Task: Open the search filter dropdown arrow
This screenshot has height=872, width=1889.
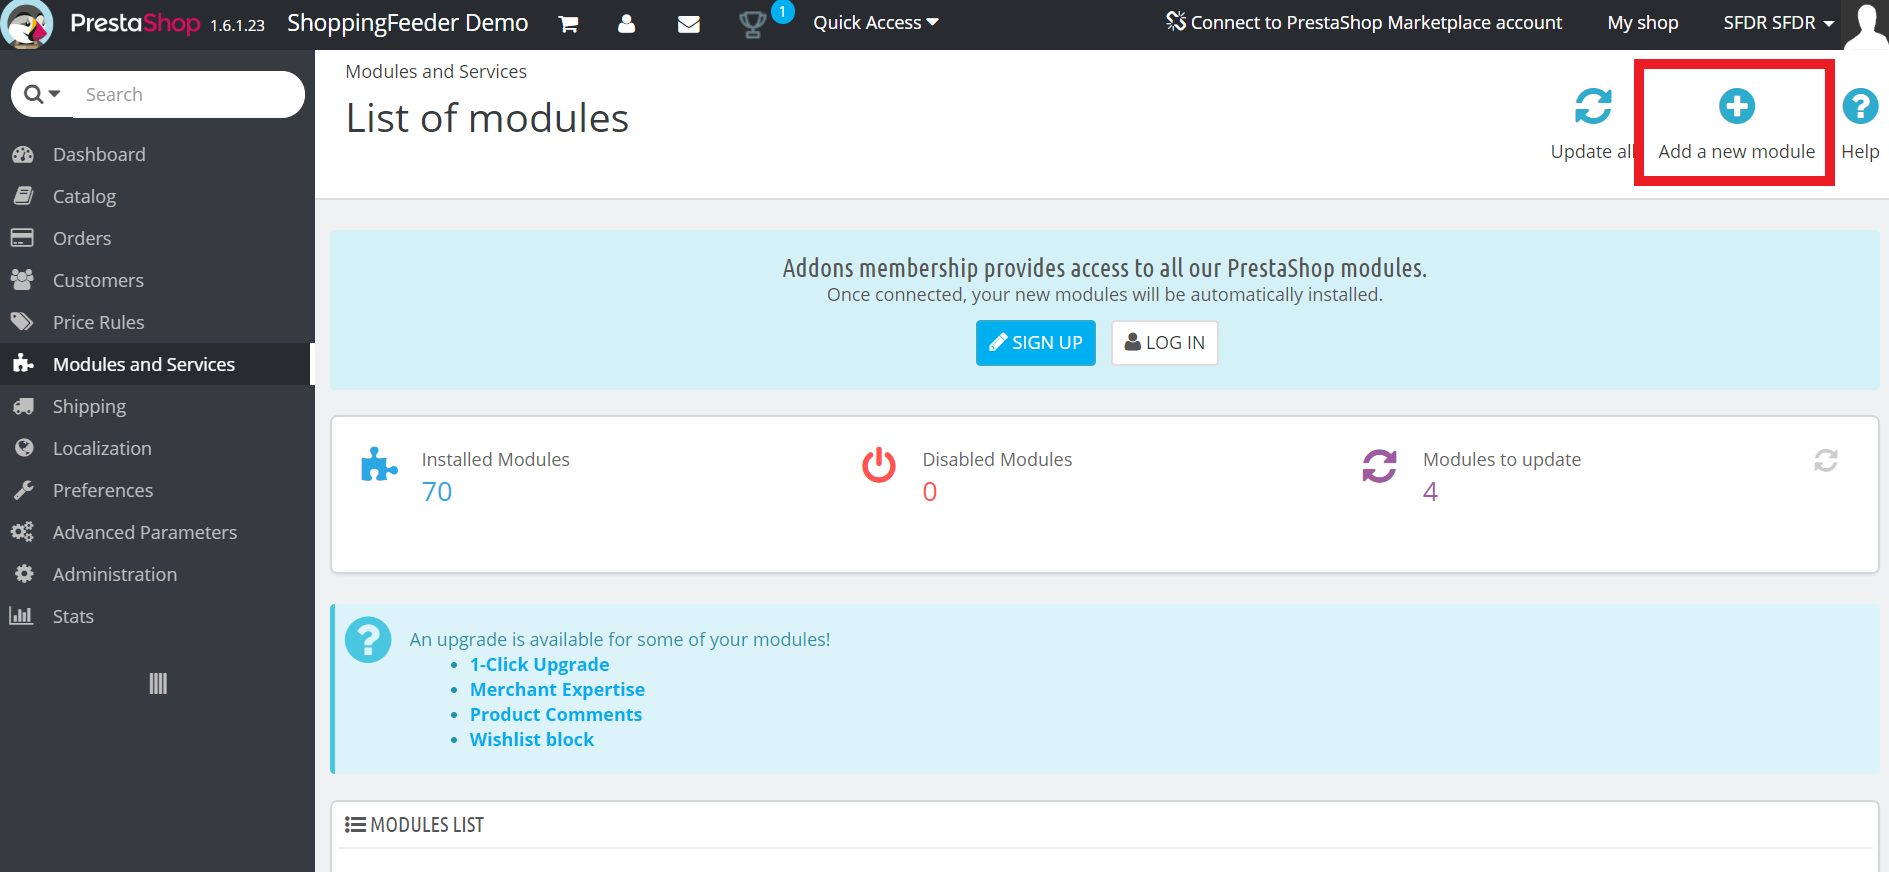Action: [x=55, y=94]
